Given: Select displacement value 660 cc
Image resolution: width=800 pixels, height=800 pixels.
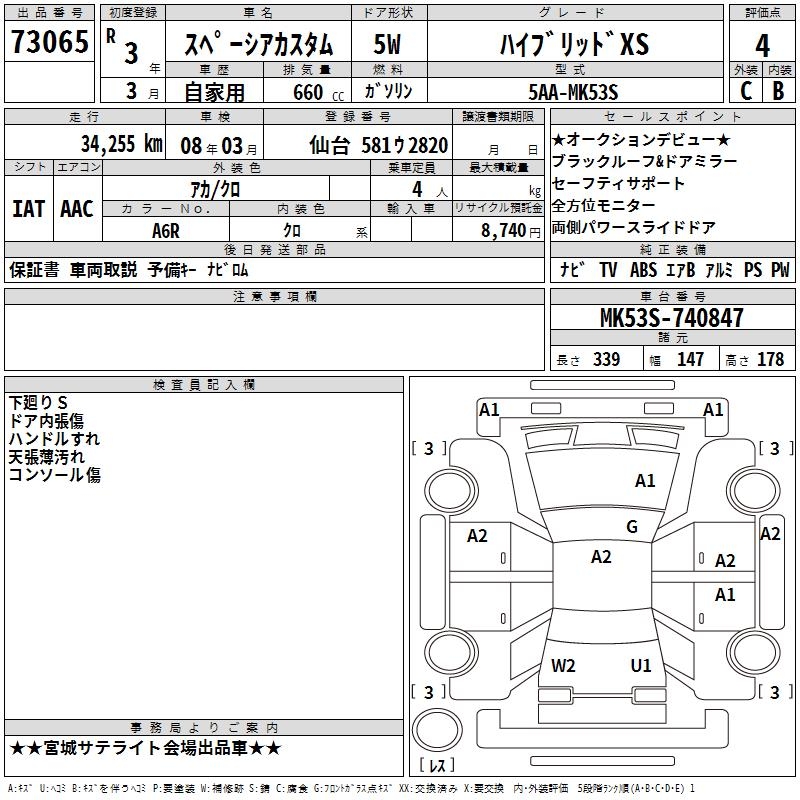Looking at the screenshot, I should [x=318, y=92].
